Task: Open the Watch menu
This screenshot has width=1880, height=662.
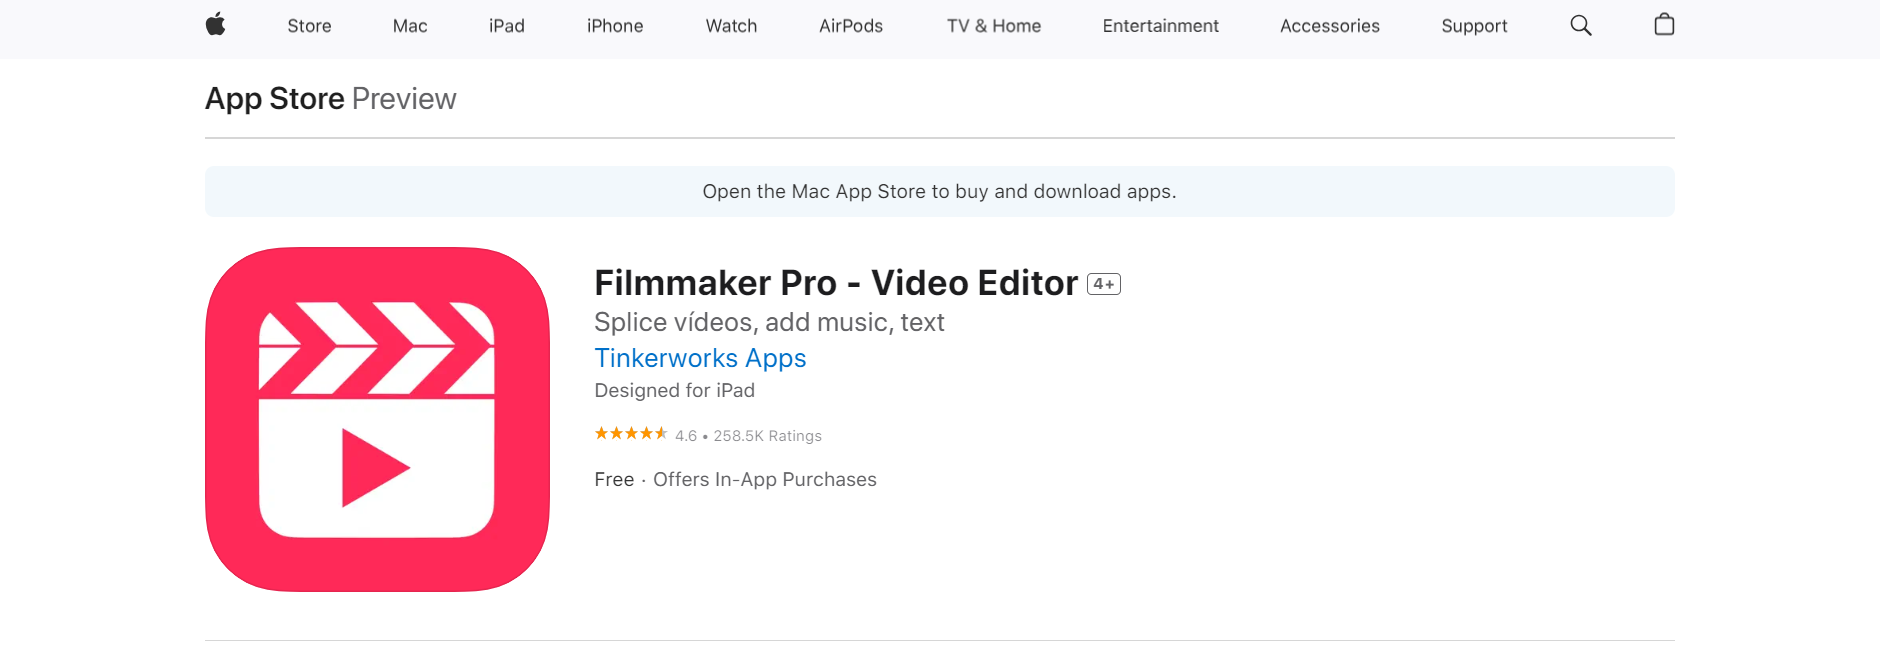Action: [731, 26]
